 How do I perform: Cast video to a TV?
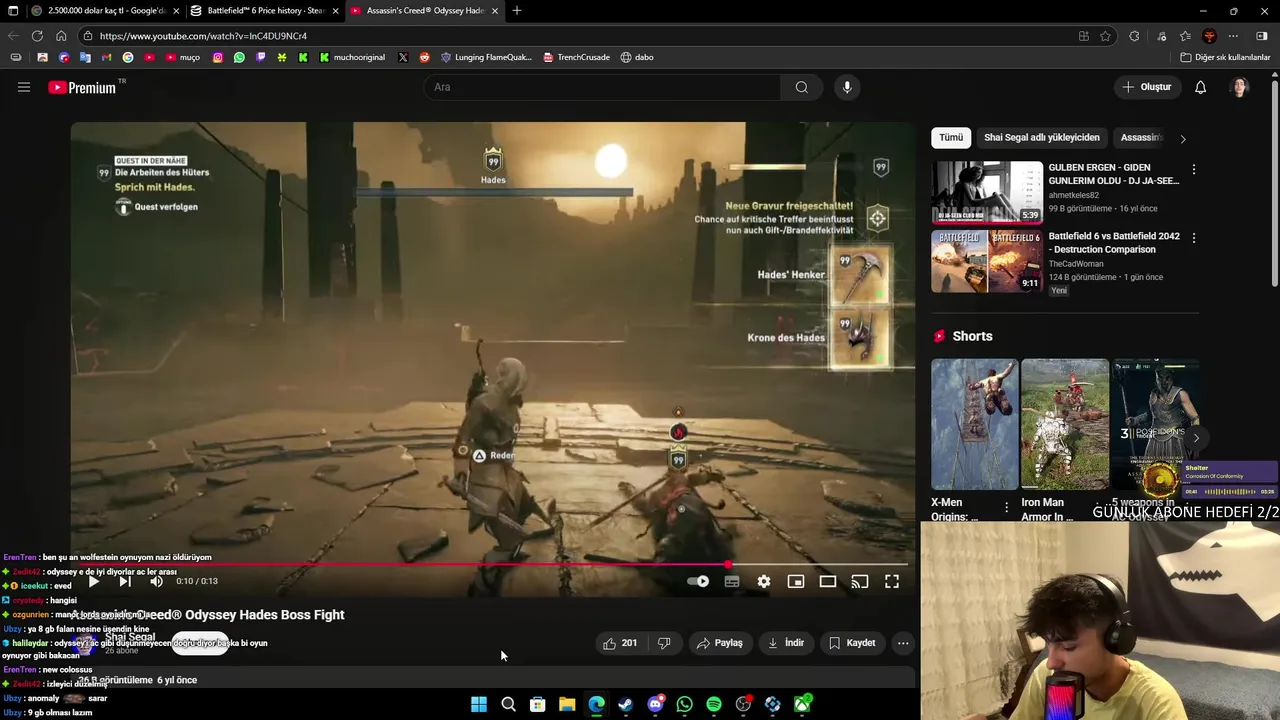point(860,581)
